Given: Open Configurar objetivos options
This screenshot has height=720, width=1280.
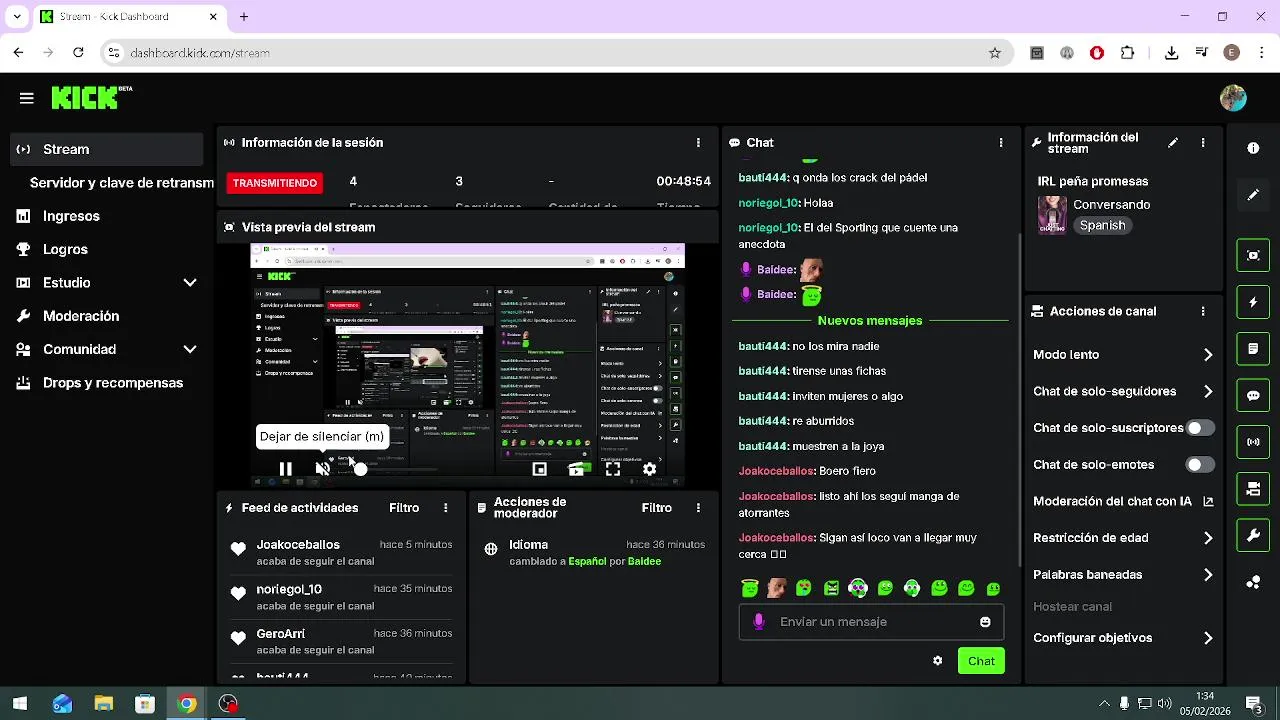Looking at the screenshot, I should point(1122,638).
